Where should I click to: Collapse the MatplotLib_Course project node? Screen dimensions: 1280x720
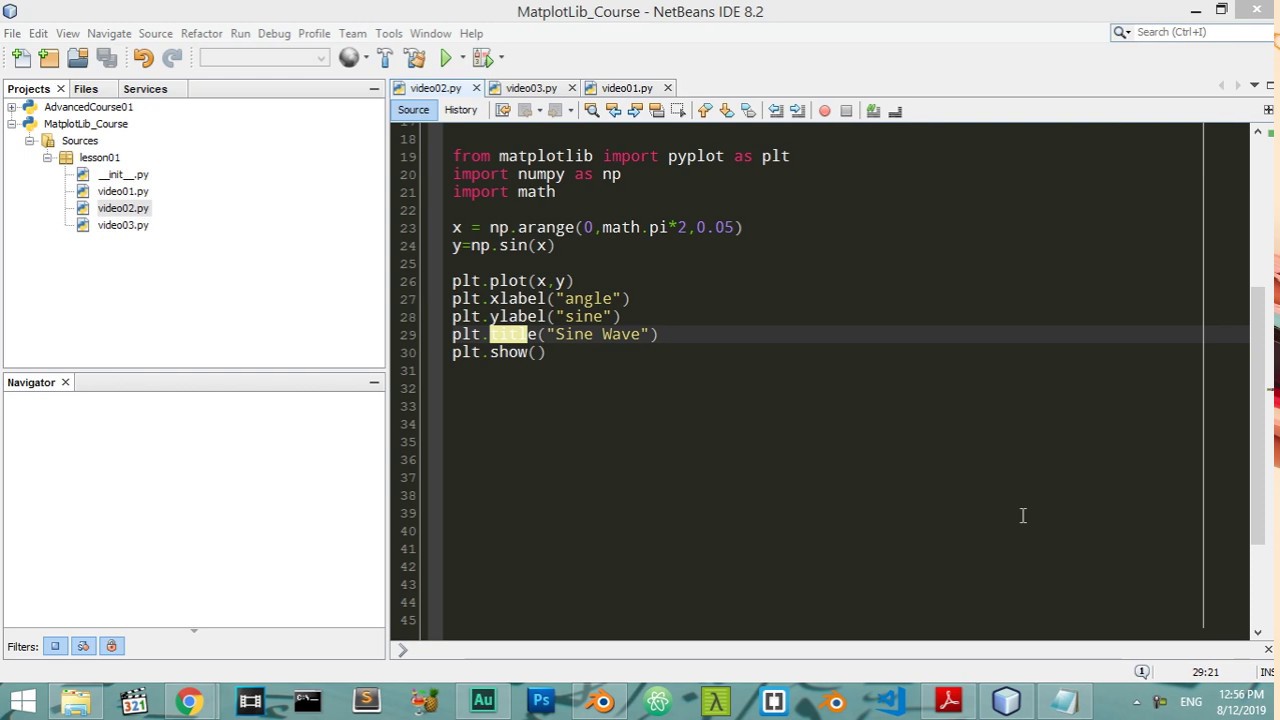click(x=11, y=124)
